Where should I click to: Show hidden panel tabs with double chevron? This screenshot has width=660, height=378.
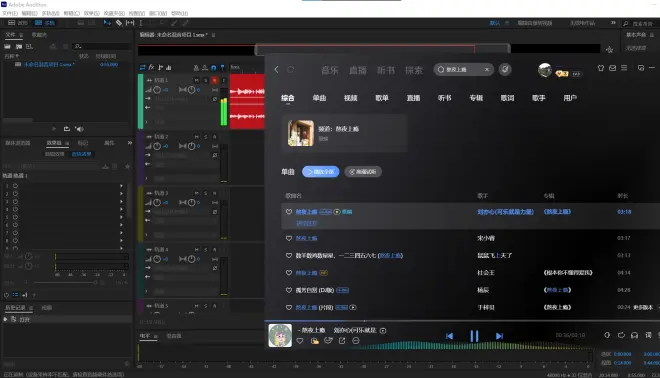coord(130,143)
